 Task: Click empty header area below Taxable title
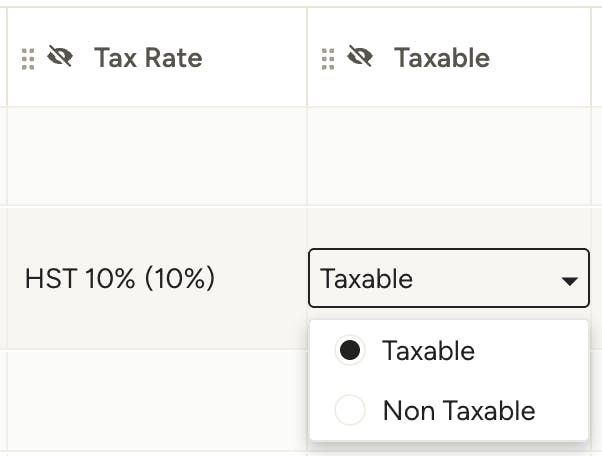(449, 89)
